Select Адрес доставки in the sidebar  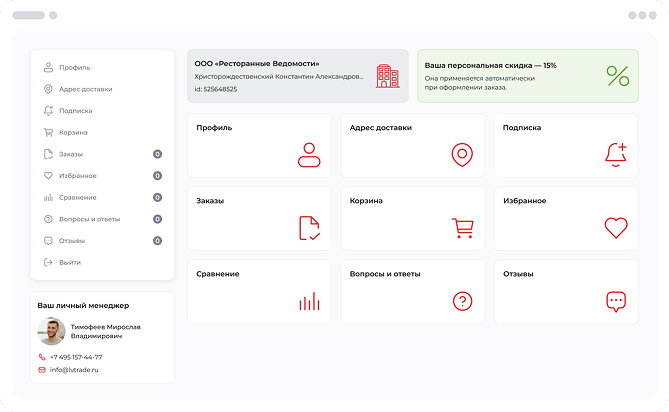(x=85, y=89)
